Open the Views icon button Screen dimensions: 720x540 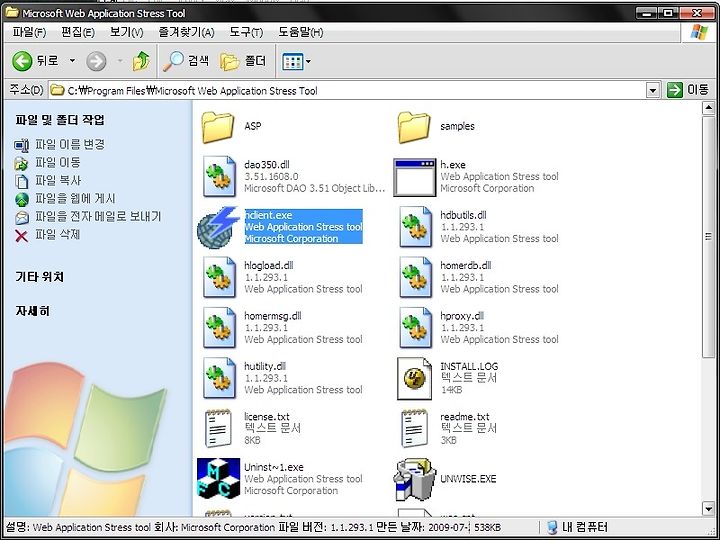pyautogui.click(x=292, y=62)
